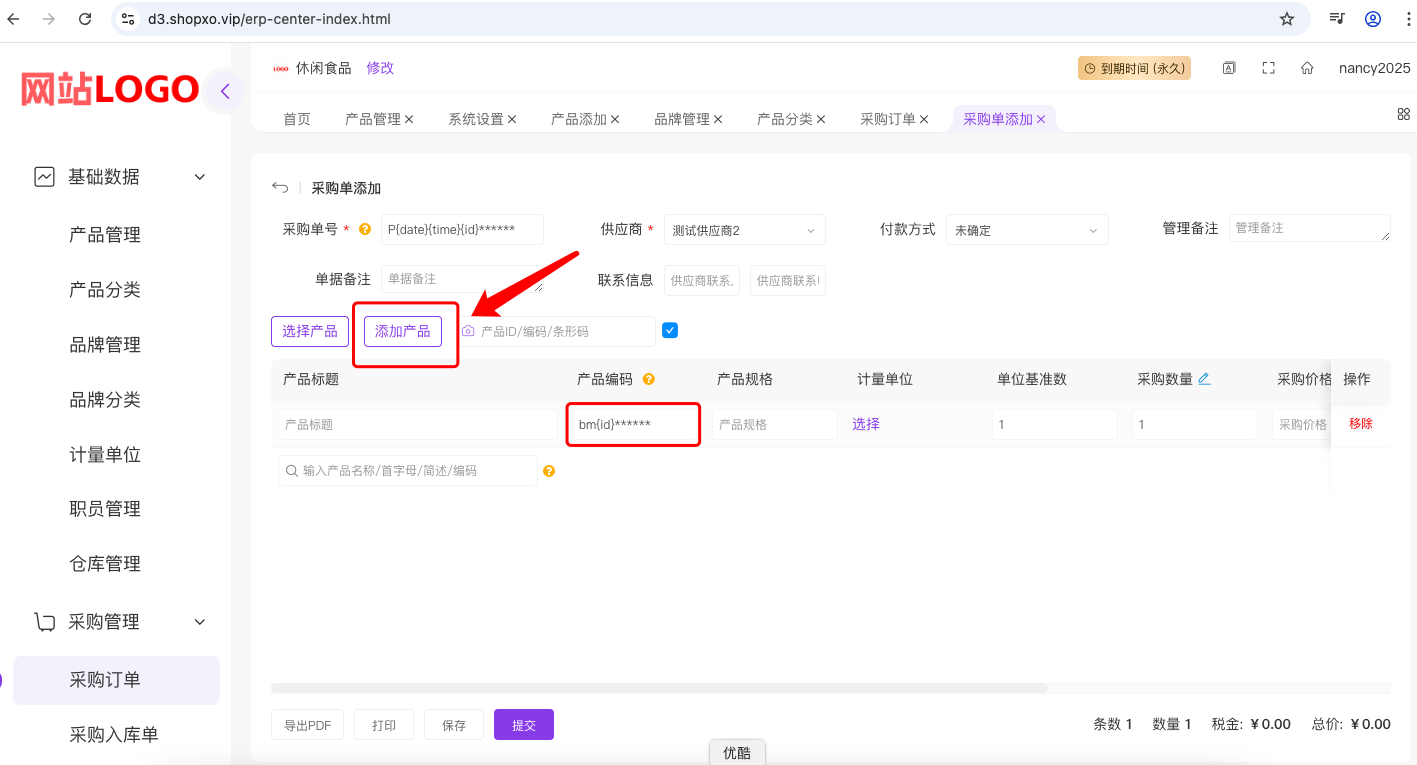Open 品牌分类 in the sidebar
The width and height of the screenshot is (1417, 765).
(105, 400)
